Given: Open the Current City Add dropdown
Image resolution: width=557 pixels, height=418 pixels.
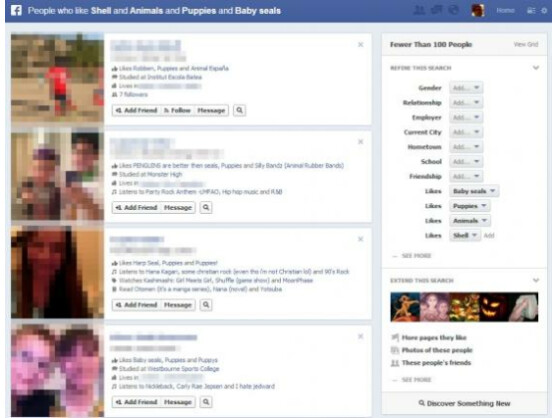Looking at the screenshot, I should click(466, 132).
